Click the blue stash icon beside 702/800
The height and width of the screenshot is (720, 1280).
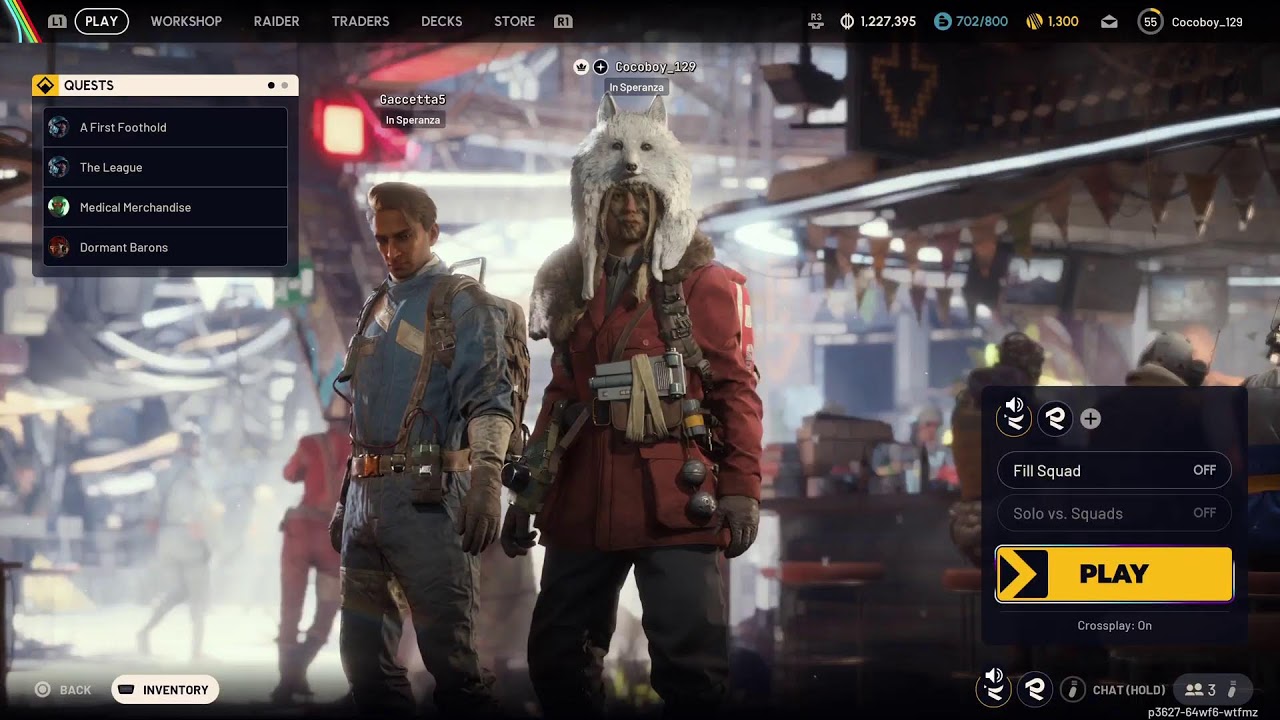[942, 21]
